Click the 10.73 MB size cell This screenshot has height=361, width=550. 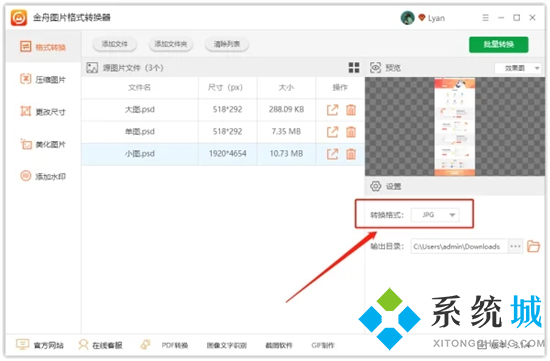pyautogui.click(x=286, y=154)
